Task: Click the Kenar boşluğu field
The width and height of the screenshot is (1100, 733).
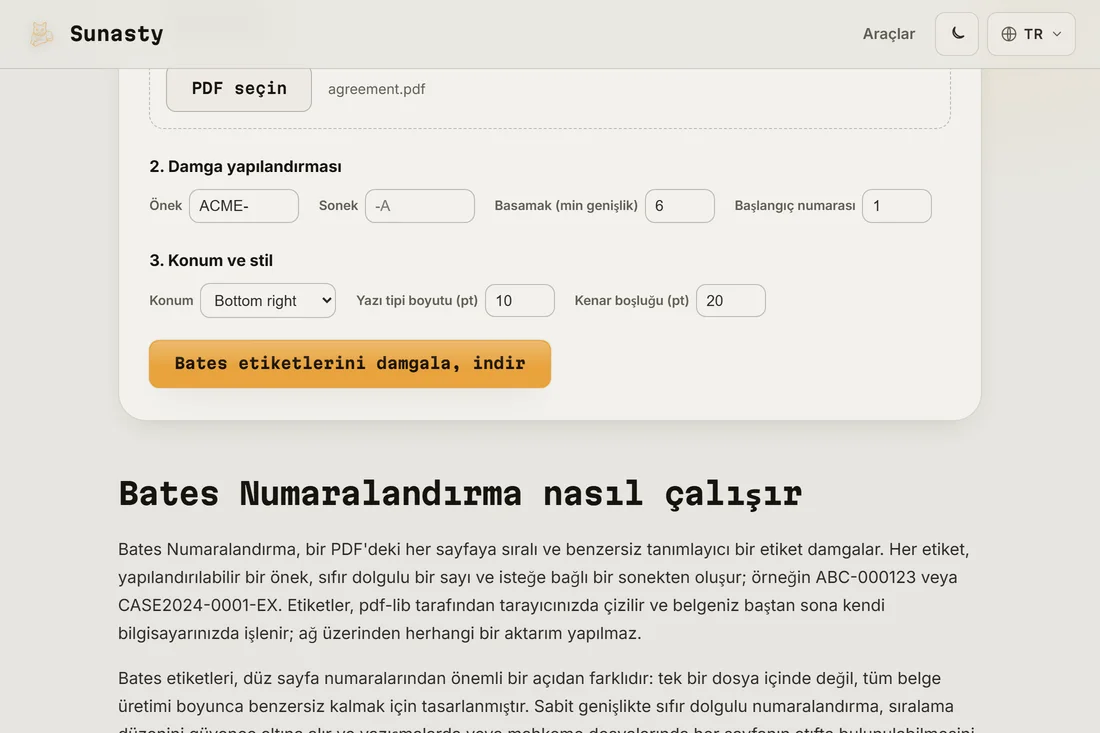Action: click(731, 300)
